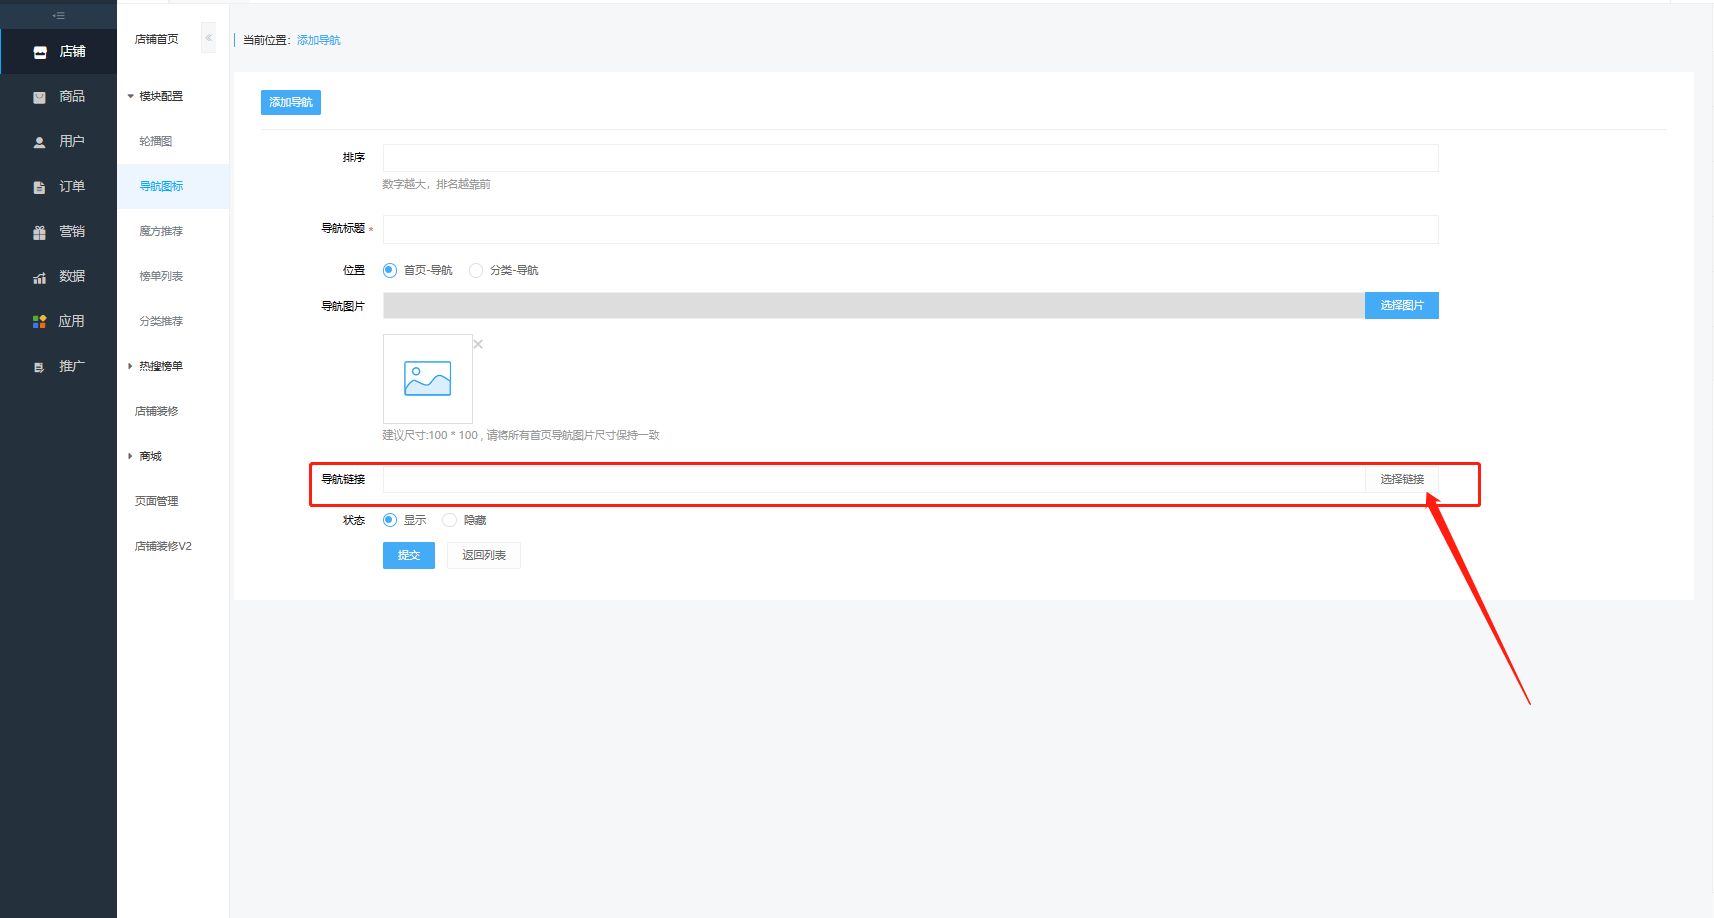The image size is (1714, 918).
Task: Toggle the main sidebar collapse icon at top
Action: [59, 15]
